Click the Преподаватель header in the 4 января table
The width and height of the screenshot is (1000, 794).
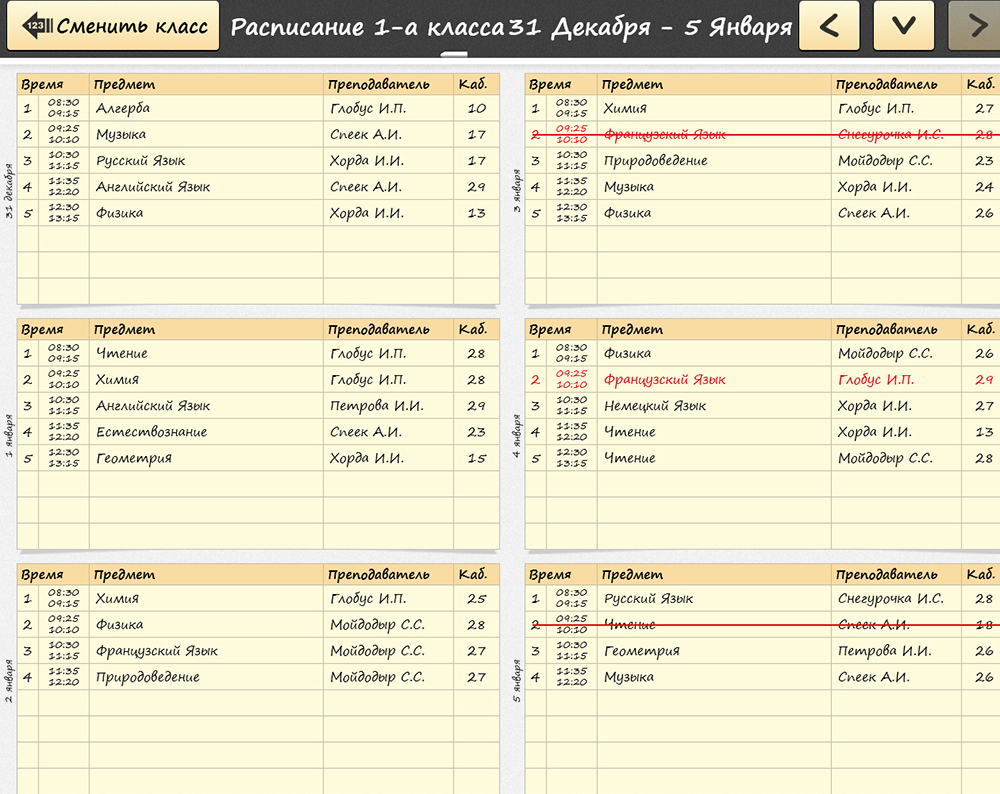(886, 330)
